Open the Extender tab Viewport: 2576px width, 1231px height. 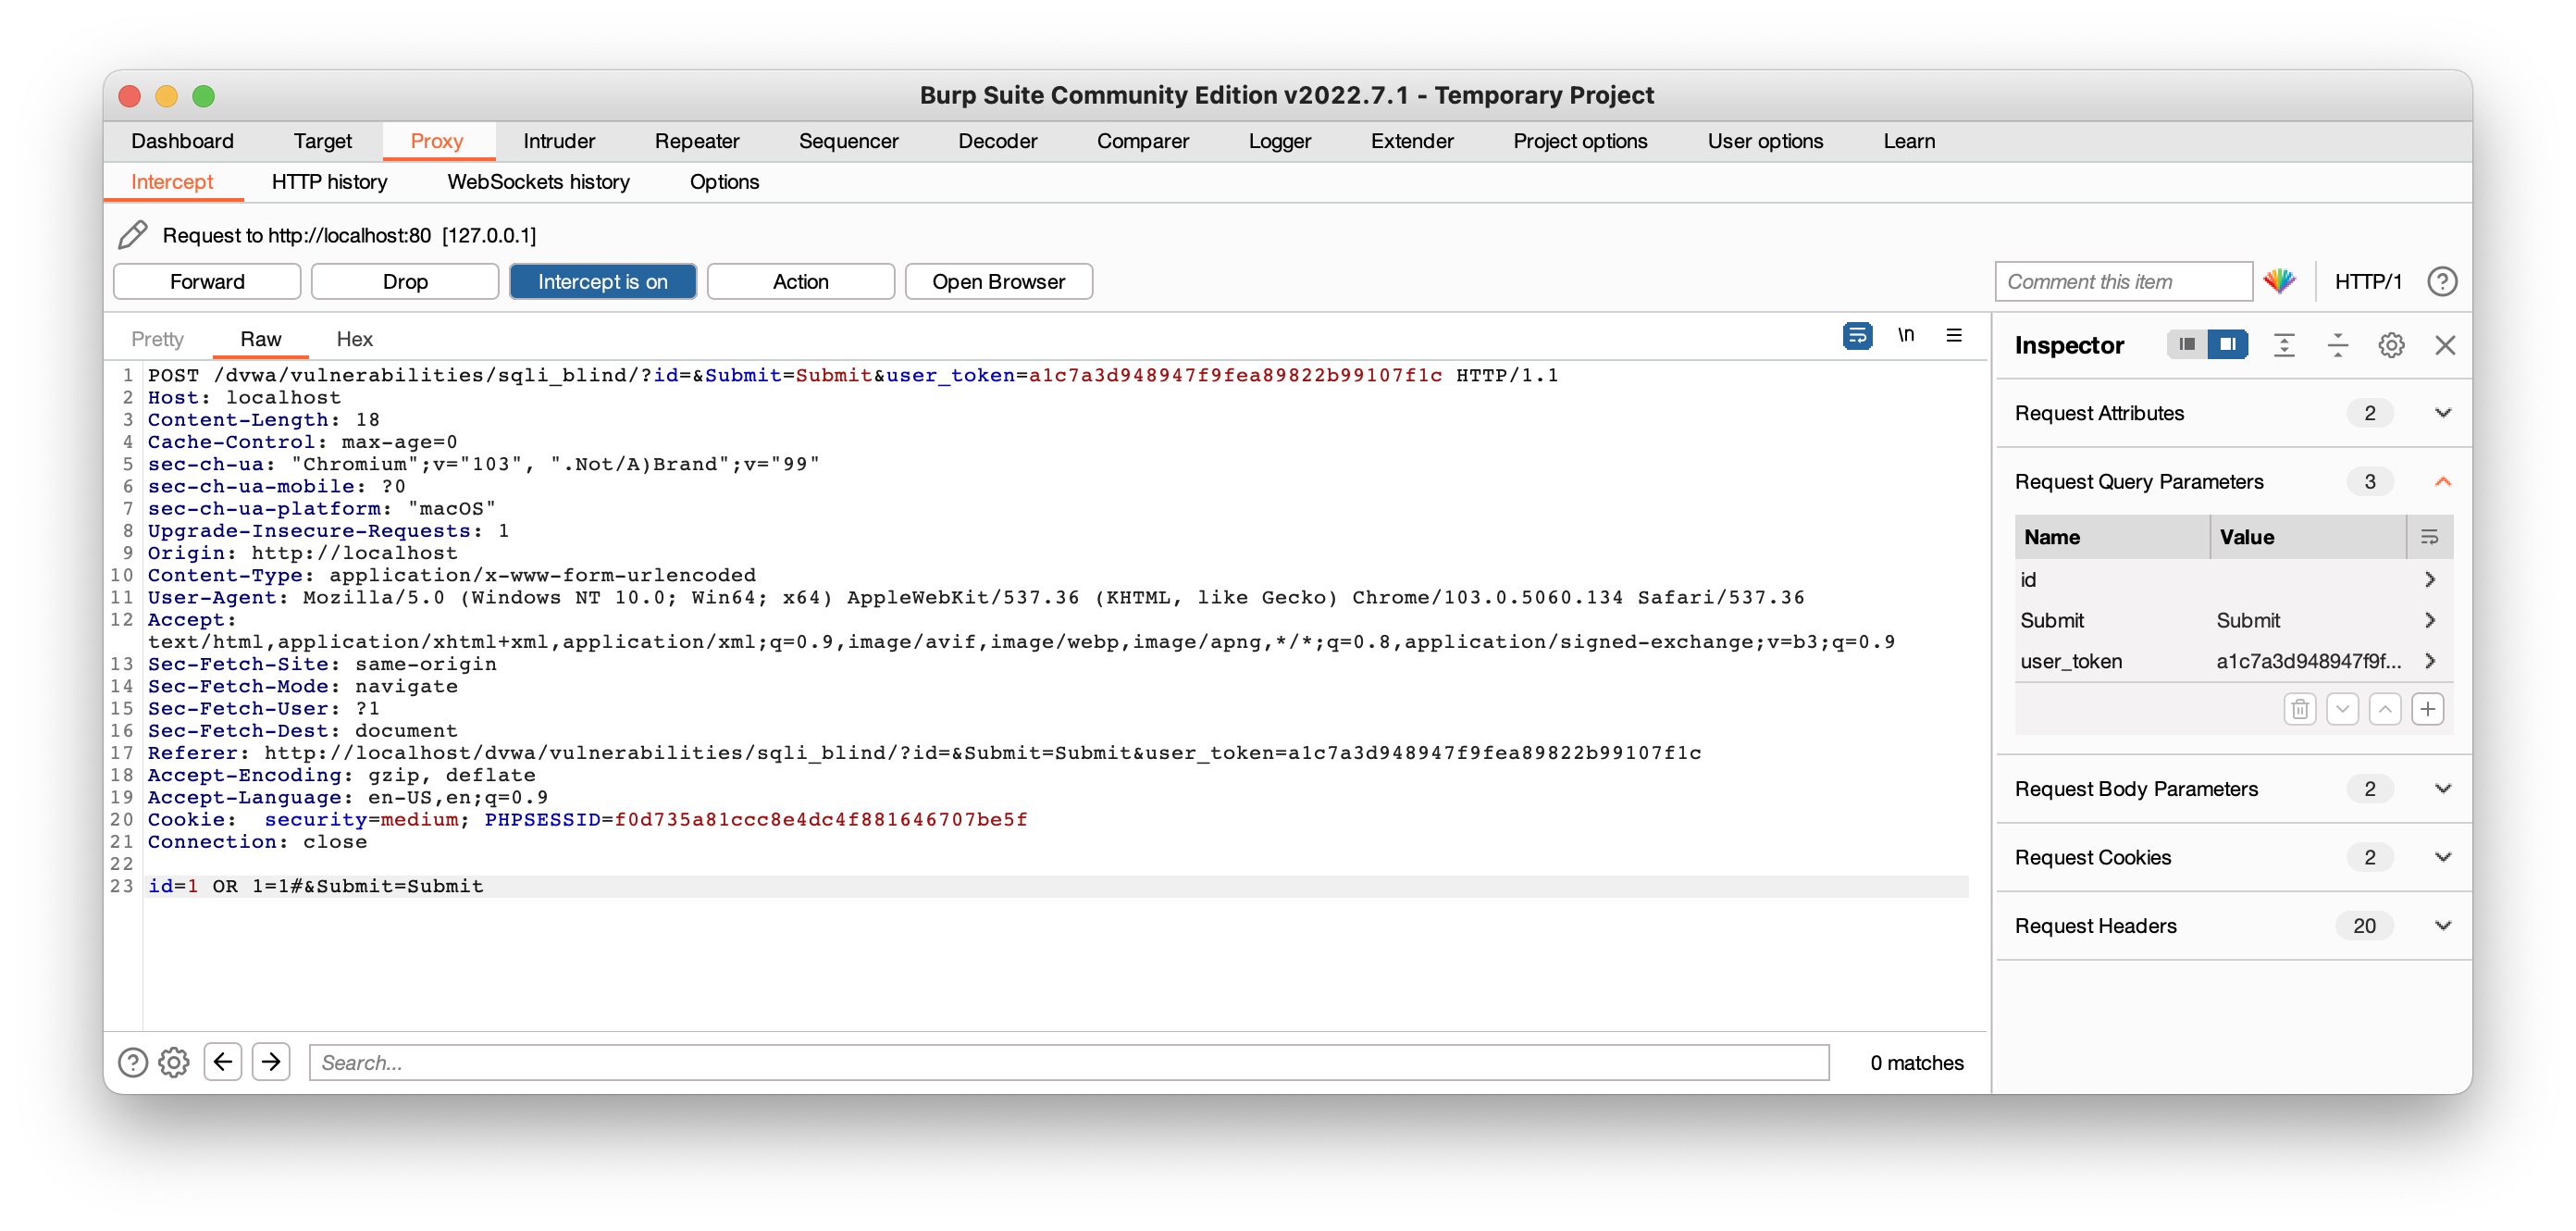click(x=1411, y=141)
